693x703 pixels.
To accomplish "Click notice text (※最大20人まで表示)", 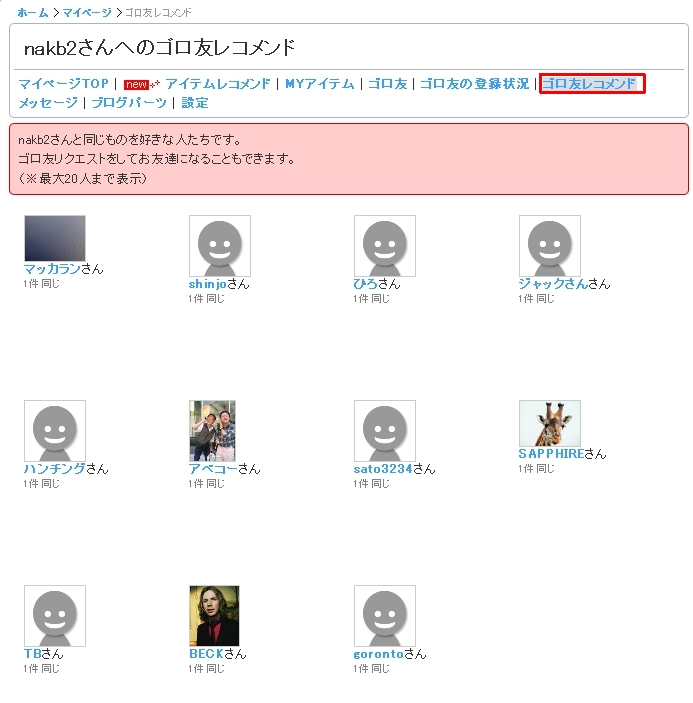I will (83, 179).
